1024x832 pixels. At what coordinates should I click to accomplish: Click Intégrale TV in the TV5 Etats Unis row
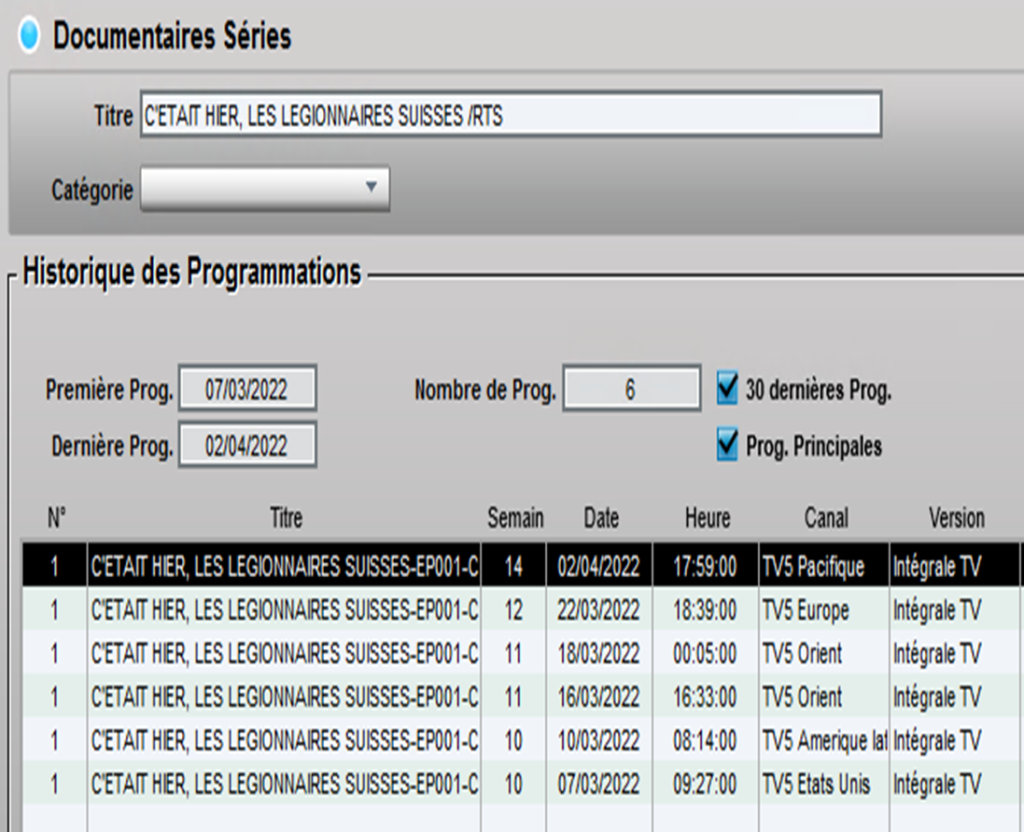[954, 784]
